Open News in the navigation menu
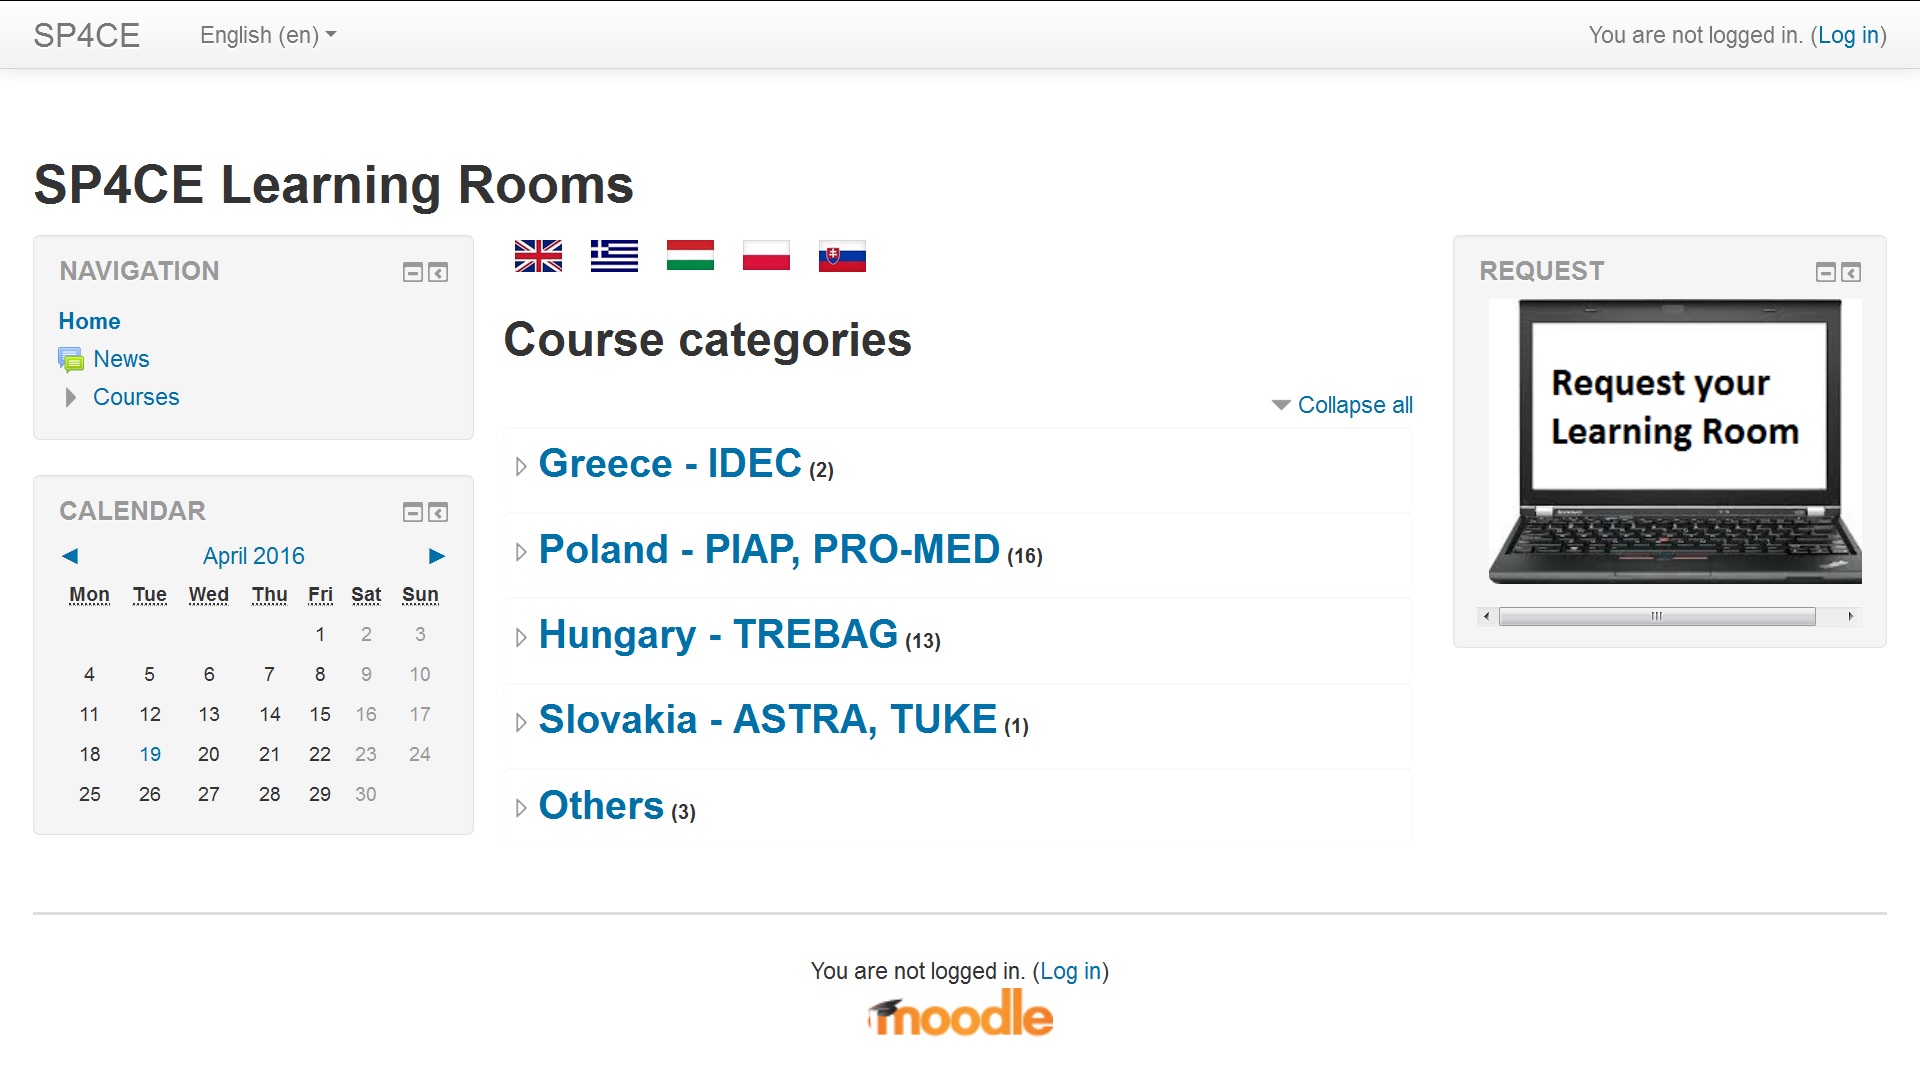Viewport: 1920px width, 1080px height. click(x=121, y=359)
